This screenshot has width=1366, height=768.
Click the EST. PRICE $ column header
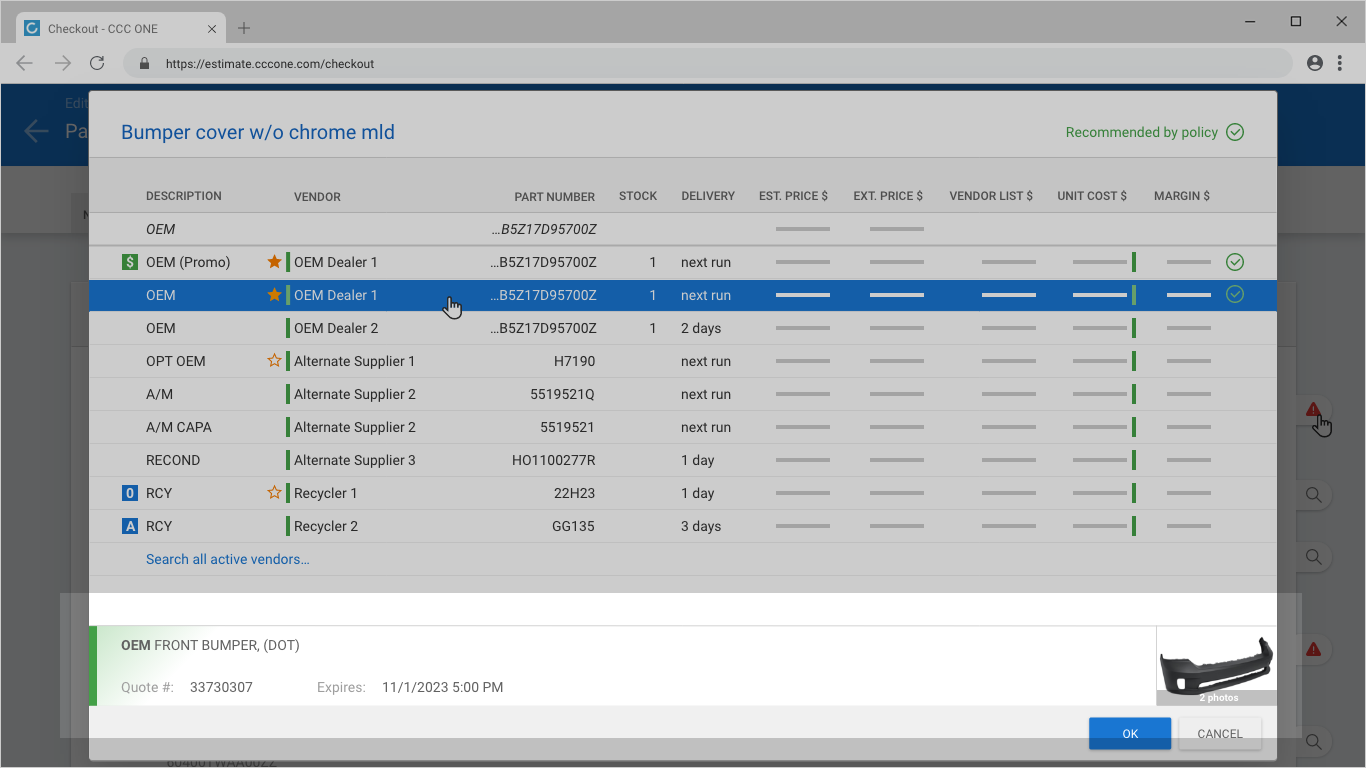793,196
